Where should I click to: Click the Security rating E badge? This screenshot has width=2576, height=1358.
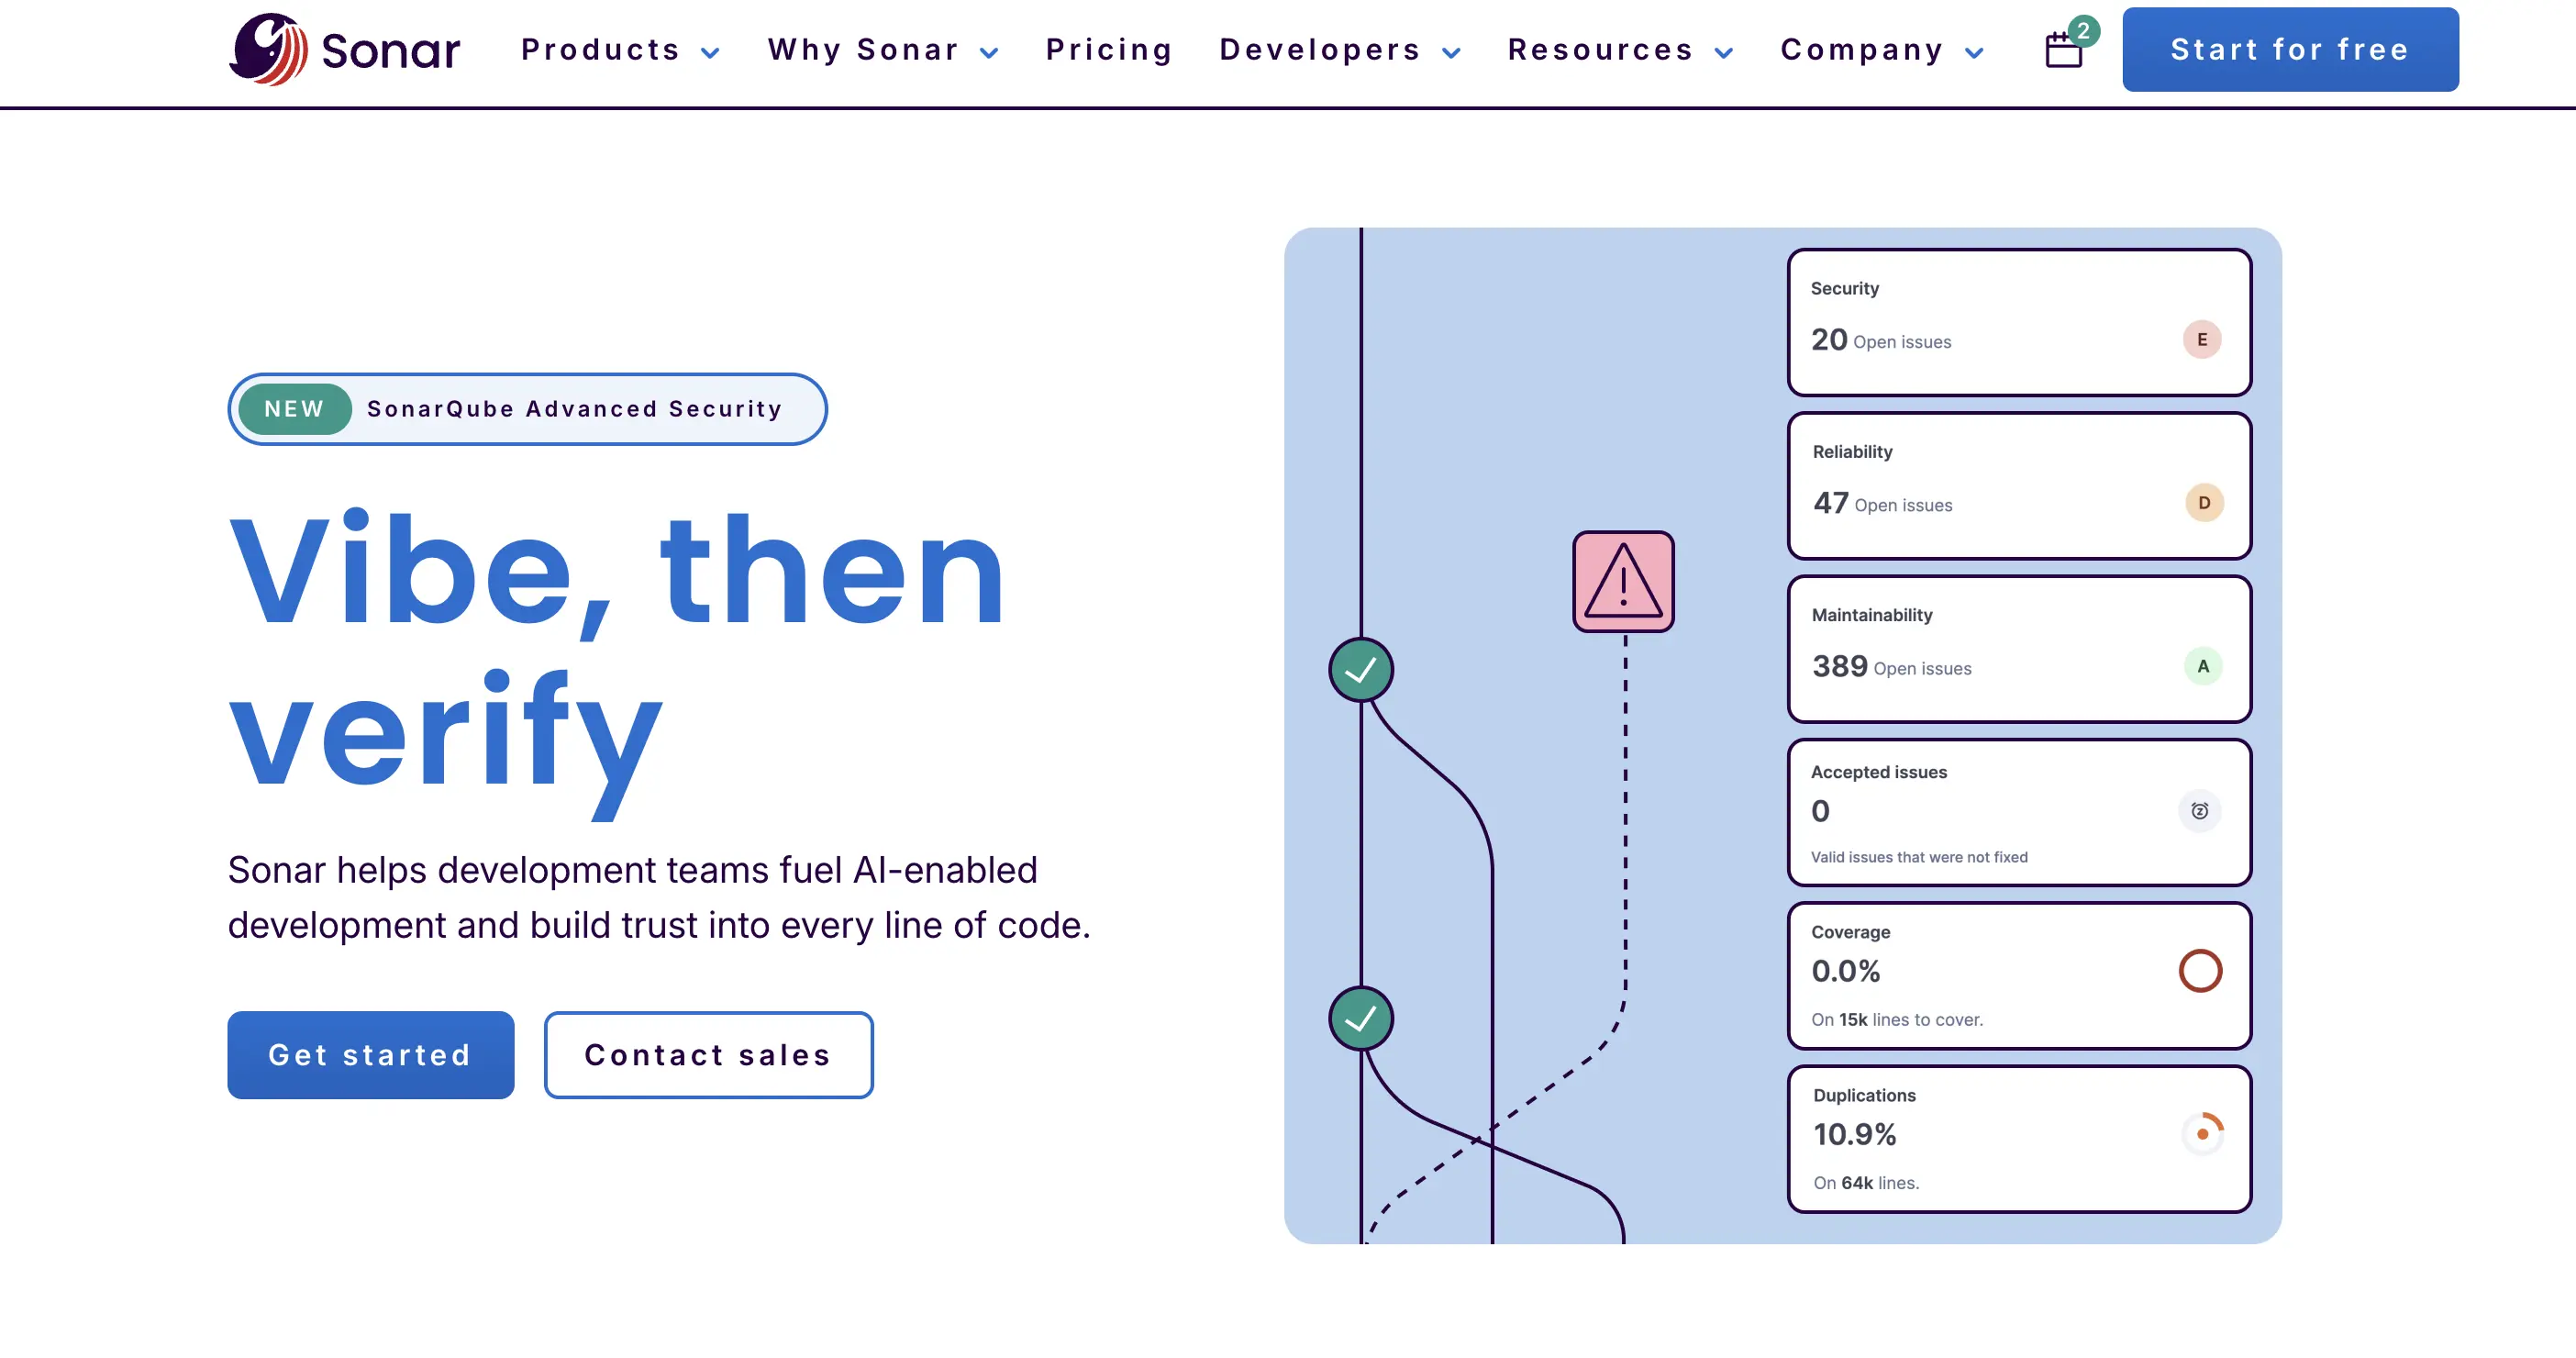(x=2201, y=340)
